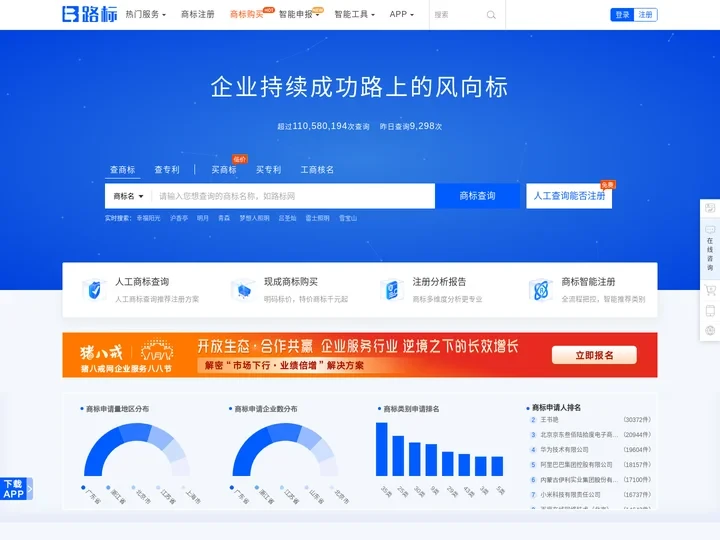Open the 商标名 search type dropdown

[129, 196]
